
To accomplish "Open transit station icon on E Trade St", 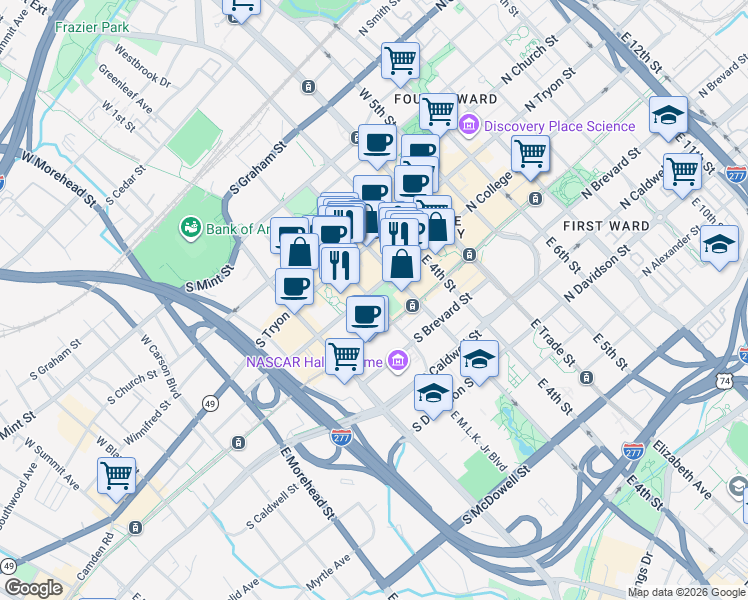I will point(586,378).
